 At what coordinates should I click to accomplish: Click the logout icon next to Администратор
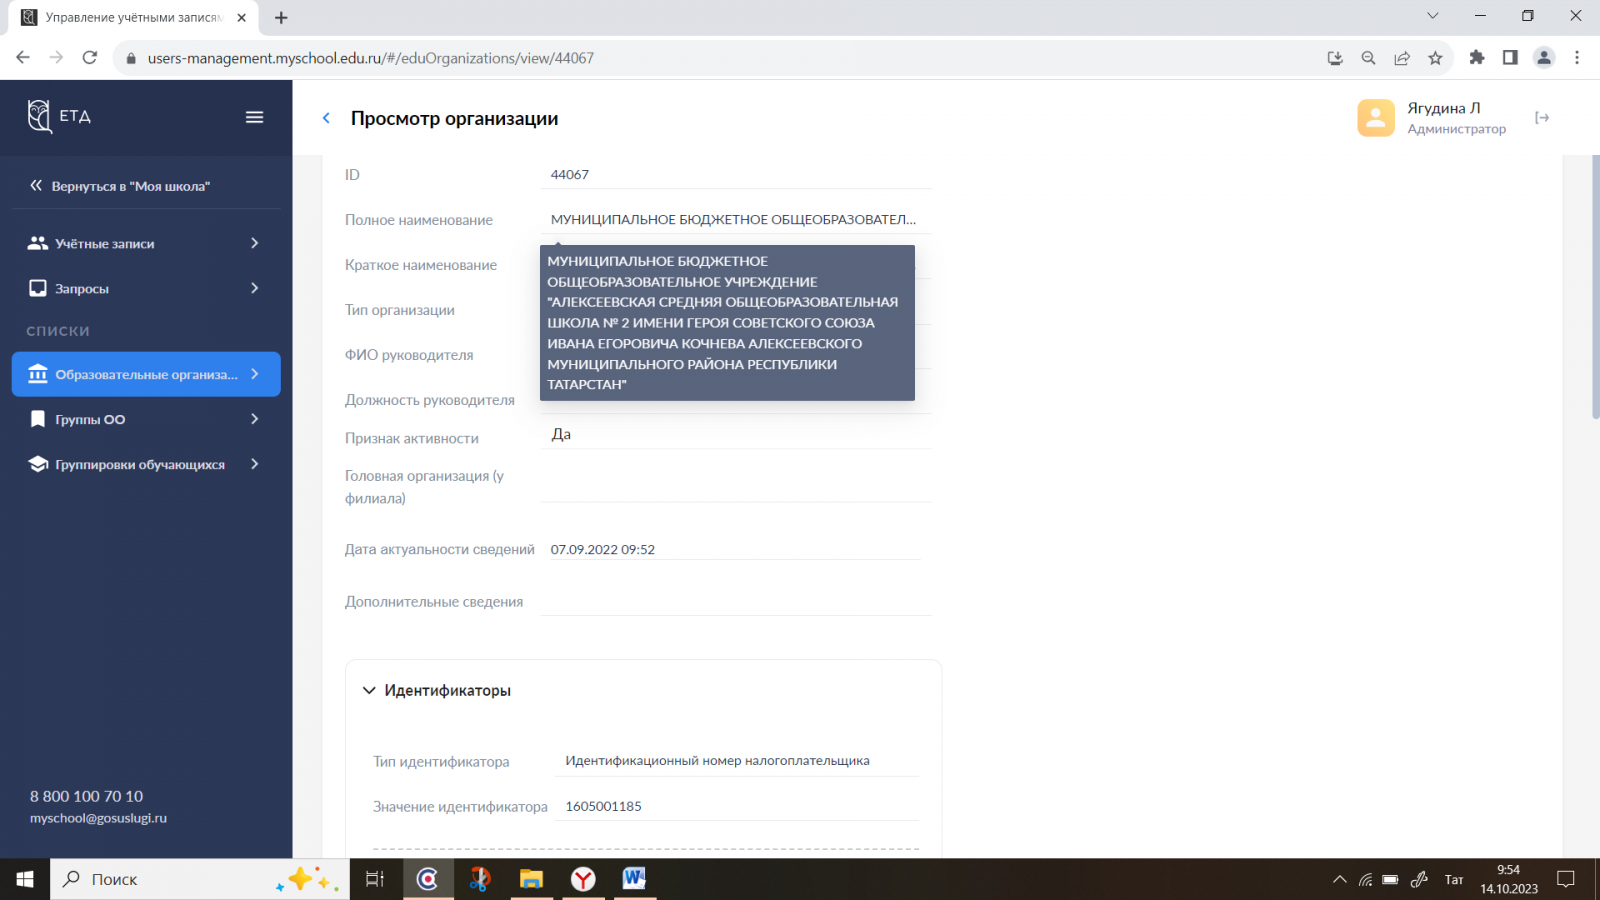coord(1542,118)
